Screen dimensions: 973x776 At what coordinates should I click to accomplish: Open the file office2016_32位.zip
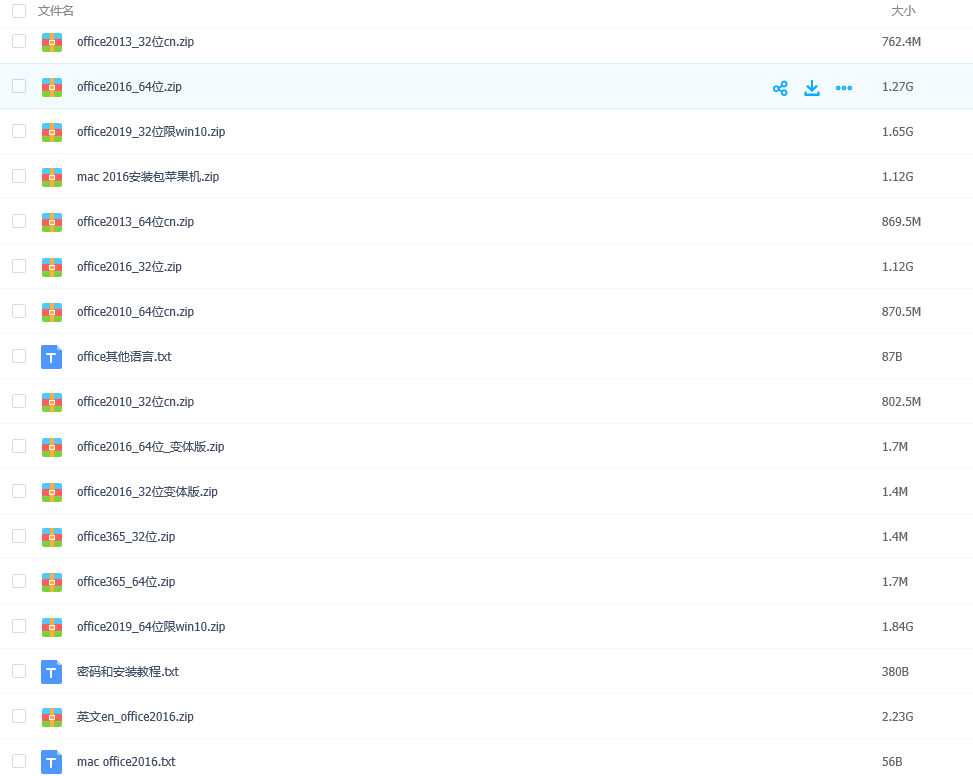coord(129,267)
